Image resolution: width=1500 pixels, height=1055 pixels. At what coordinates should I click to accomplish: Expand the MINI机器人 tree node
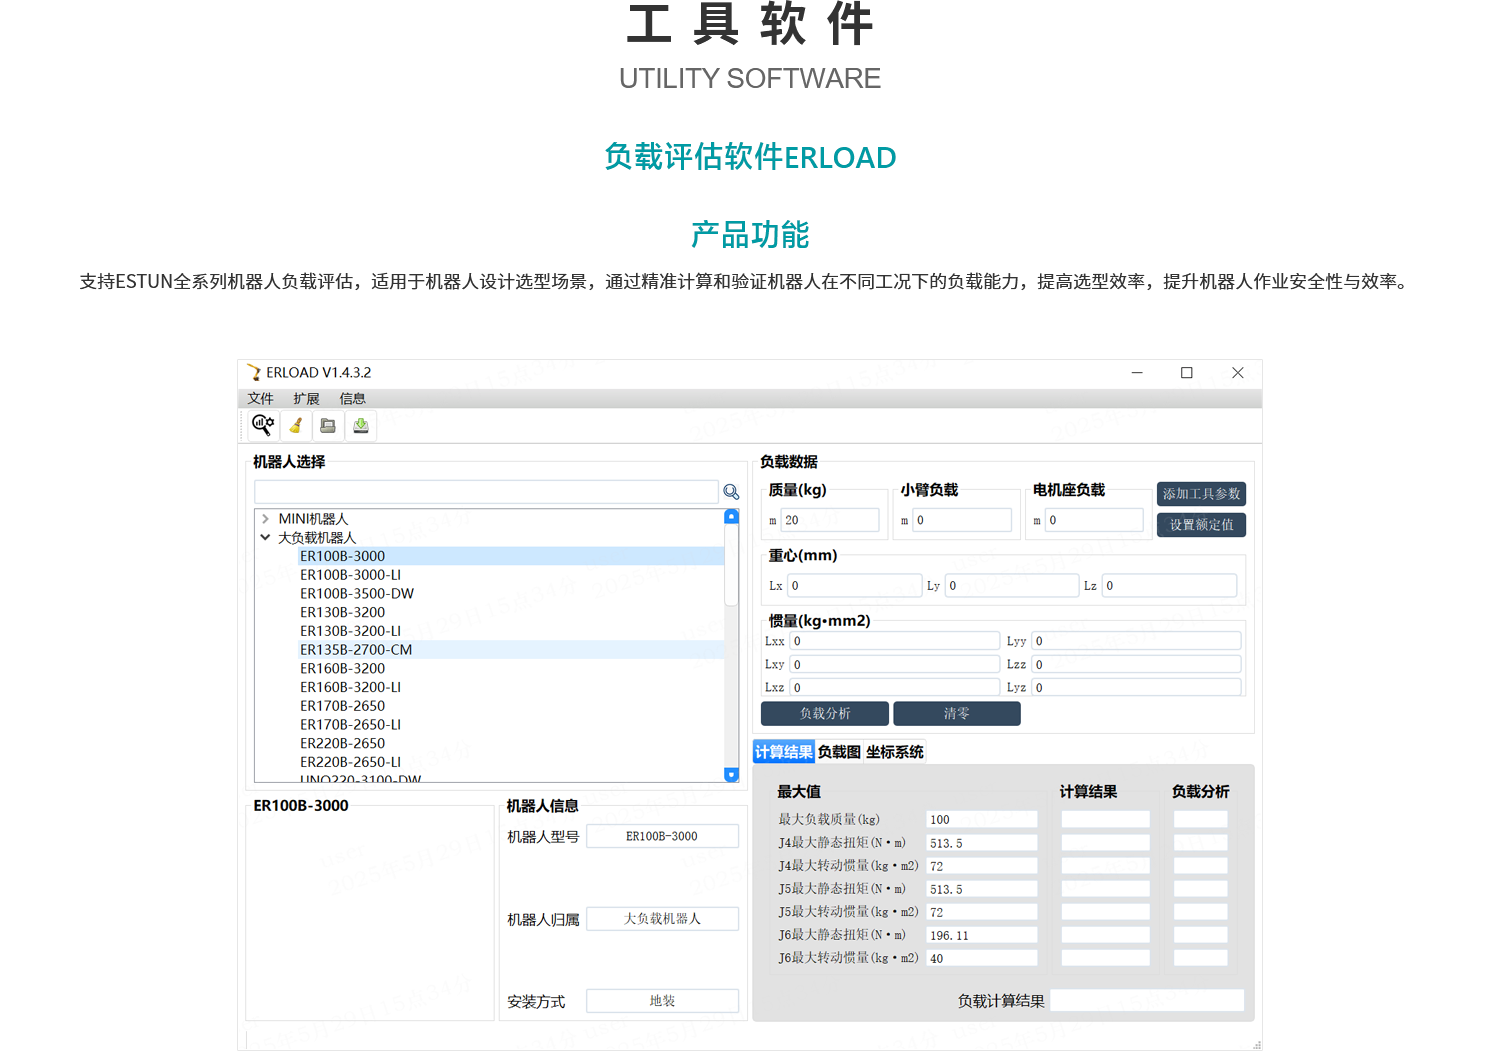tap(264, 518)
